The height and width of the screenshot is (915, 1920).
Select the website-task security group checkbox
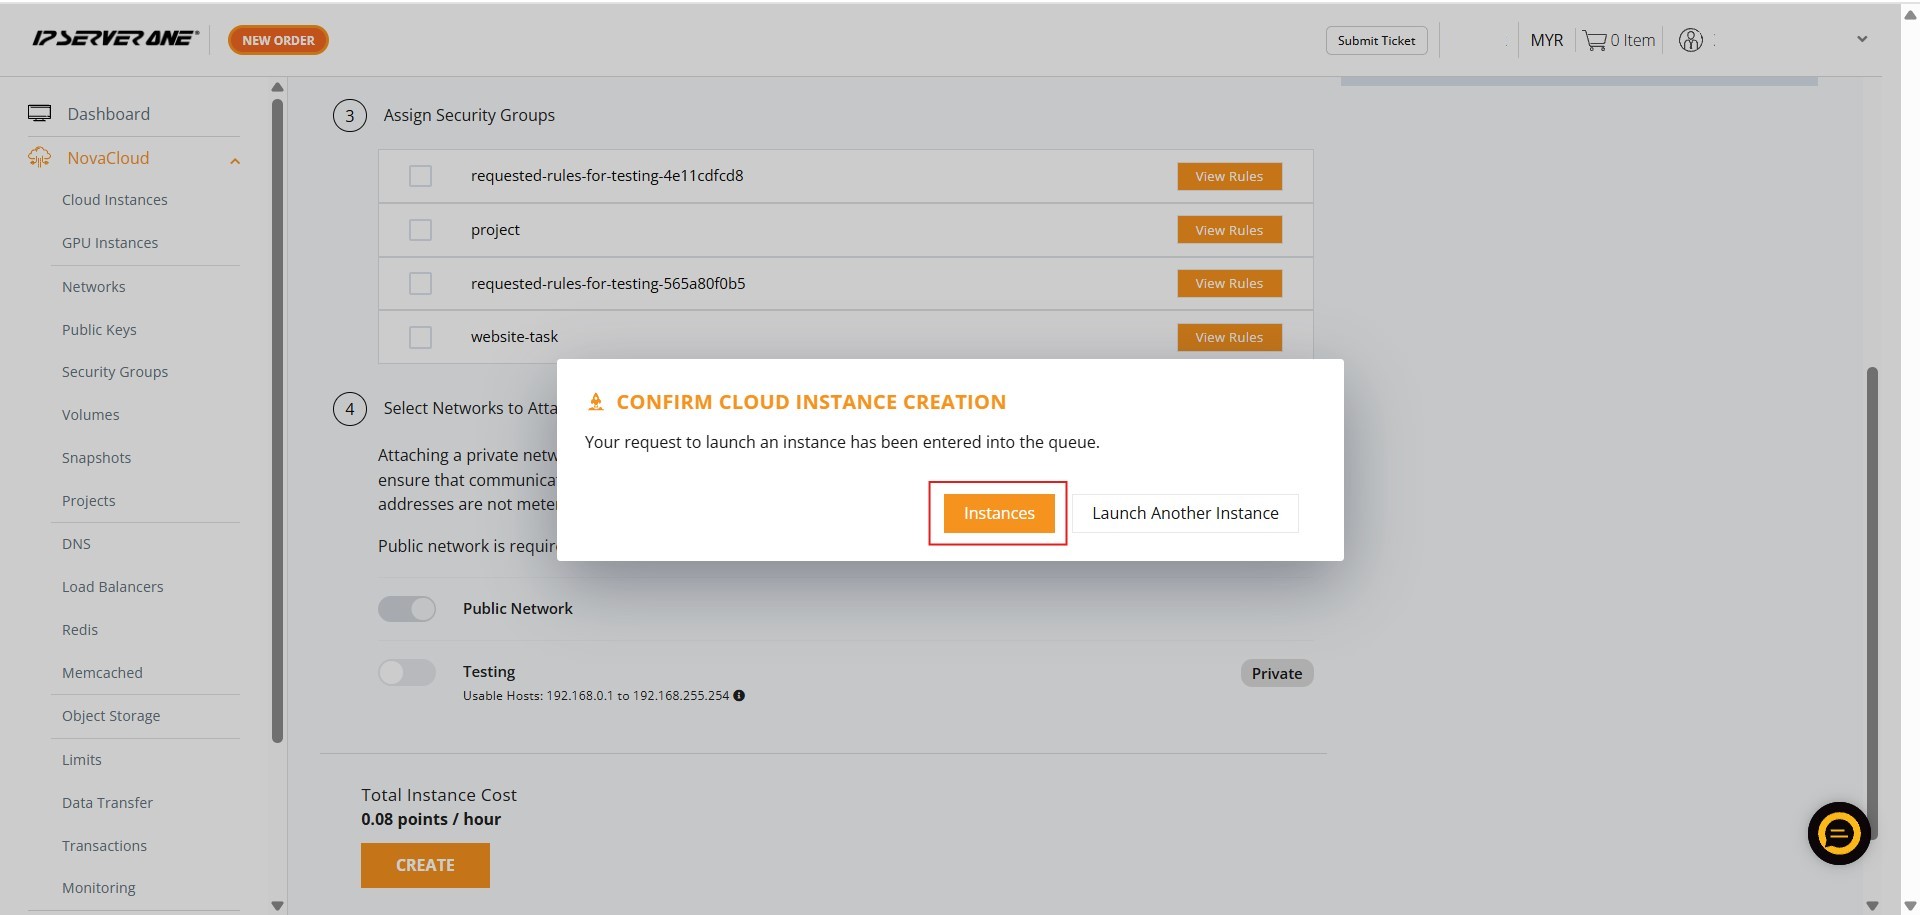420,337
